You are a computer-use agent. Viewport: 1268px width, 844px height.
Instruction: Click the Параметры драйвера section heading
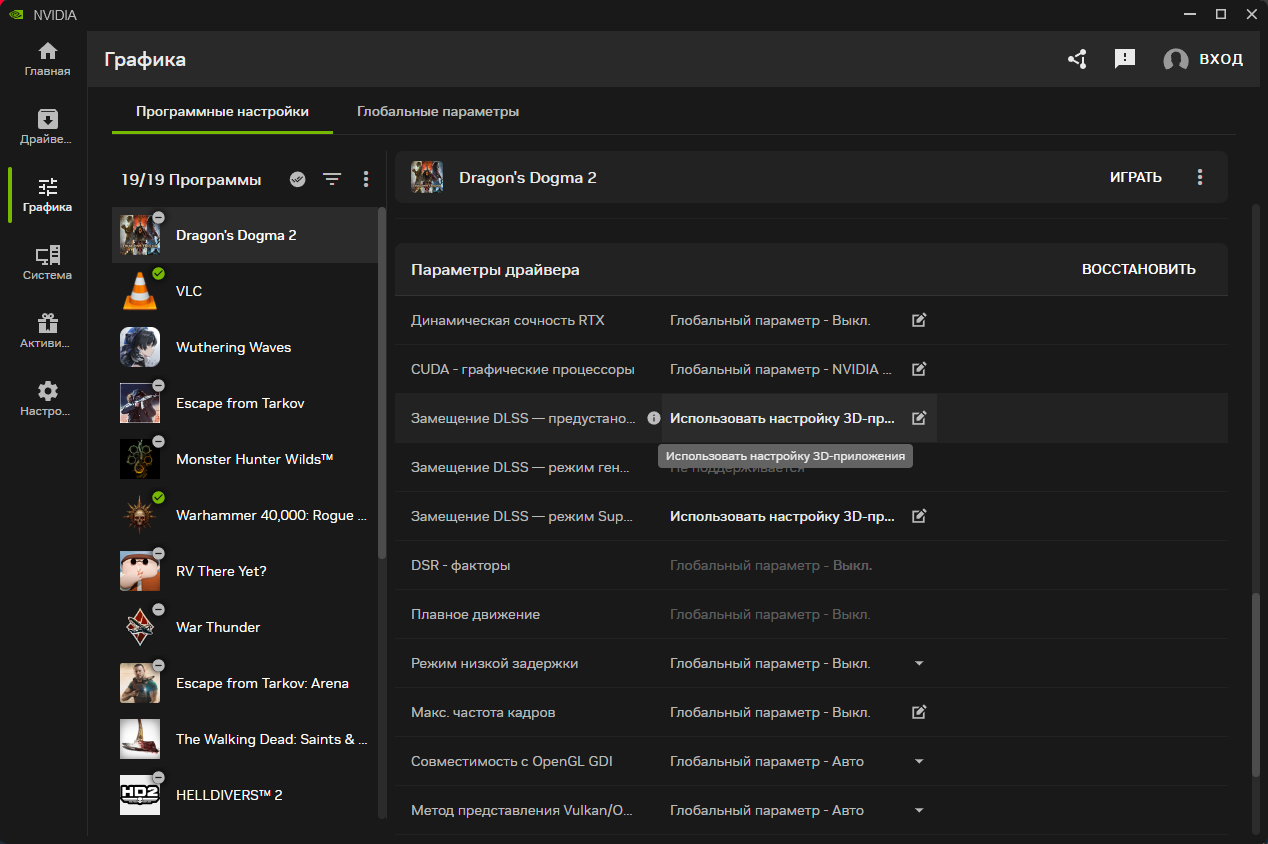495,270
